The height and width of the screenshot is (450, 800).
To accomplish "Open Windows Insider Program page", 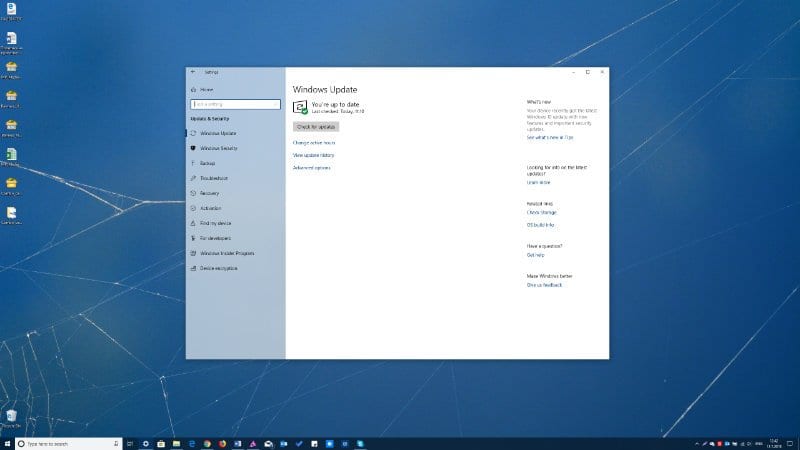I will [x=227, y=253].
